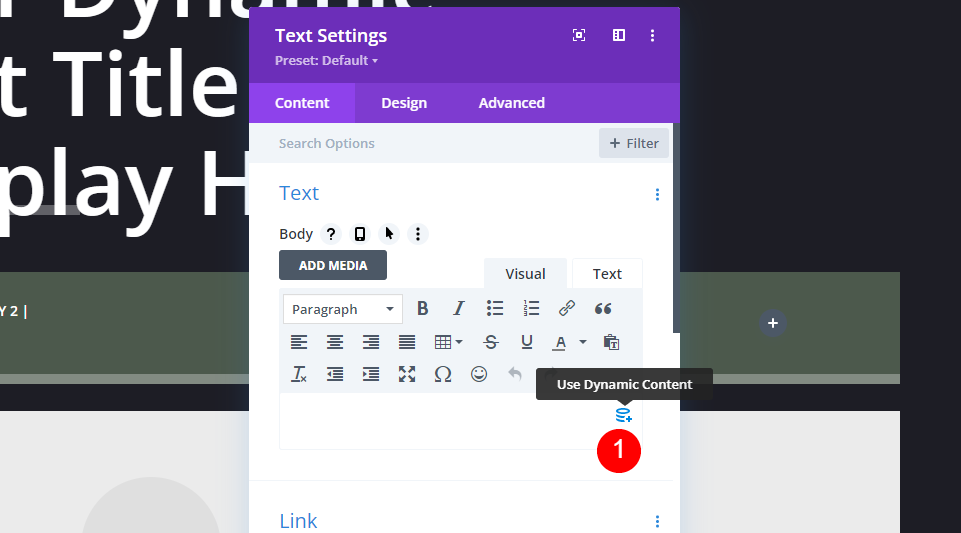
Task: Click the ADD MEDIA button
Action: pyautogui.click(x=333, y=265)
